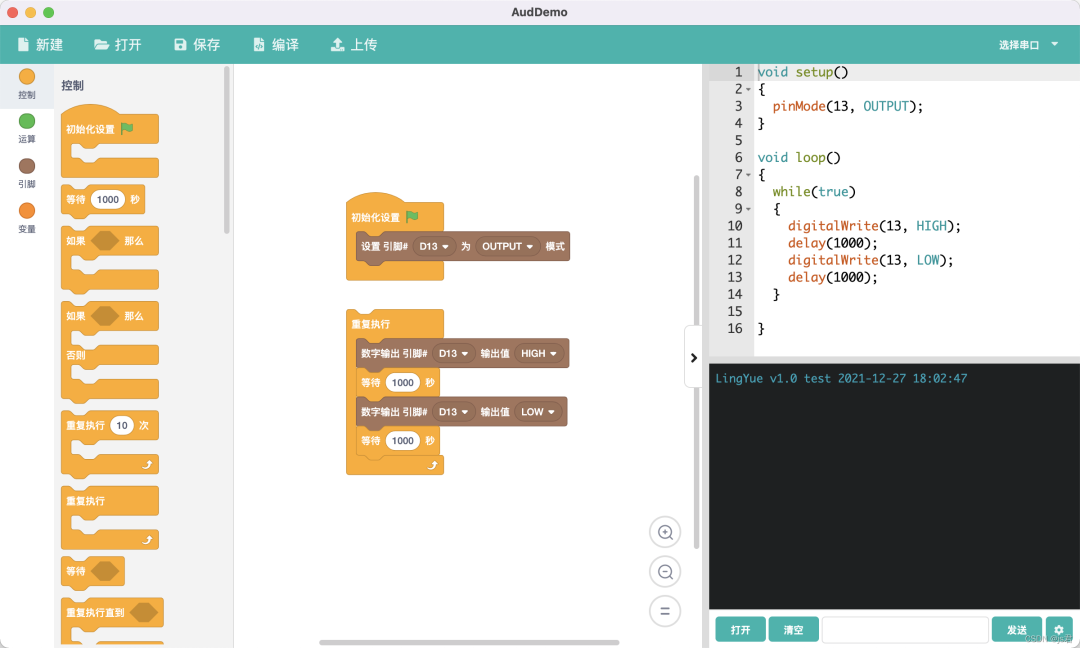This screenshot has width=1080, height=648.
Task: Click the 上传 (Upload) toolbar icon
Action: tap(338, 44)
